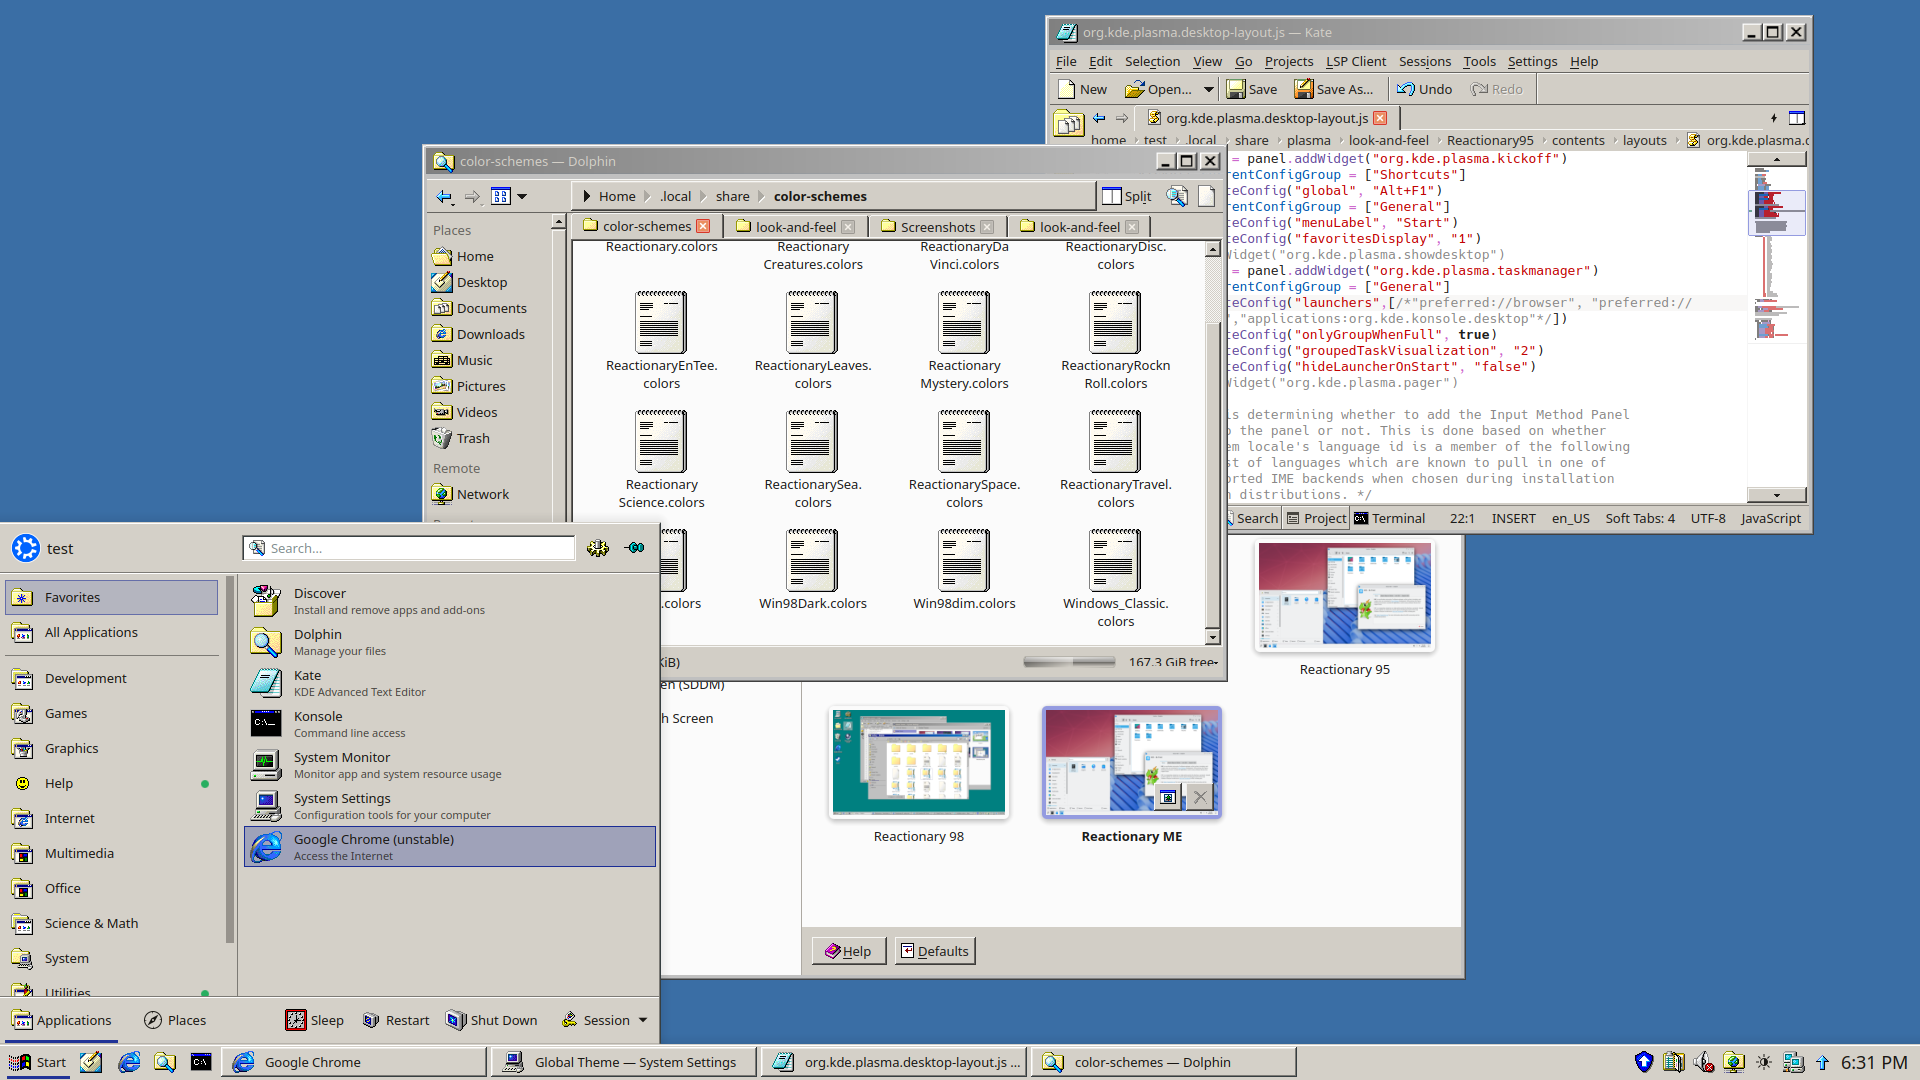Image resolution: width=1920 pixels, height=1080 pixels.
Task: Open the view mode dropdown arrow in Dolphin
Action: tap(522, 197)
